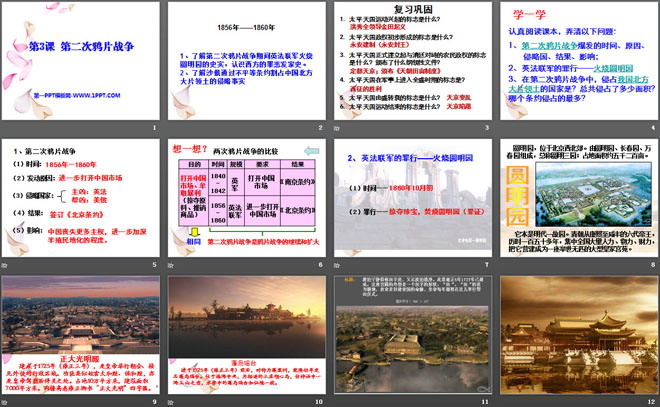Click the 相同 label on slide 6

tap(194, 242)
